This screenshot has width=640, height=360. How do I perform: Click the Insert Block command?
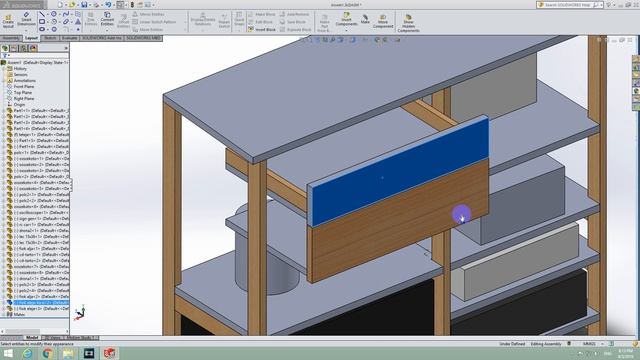pos(262,29)
